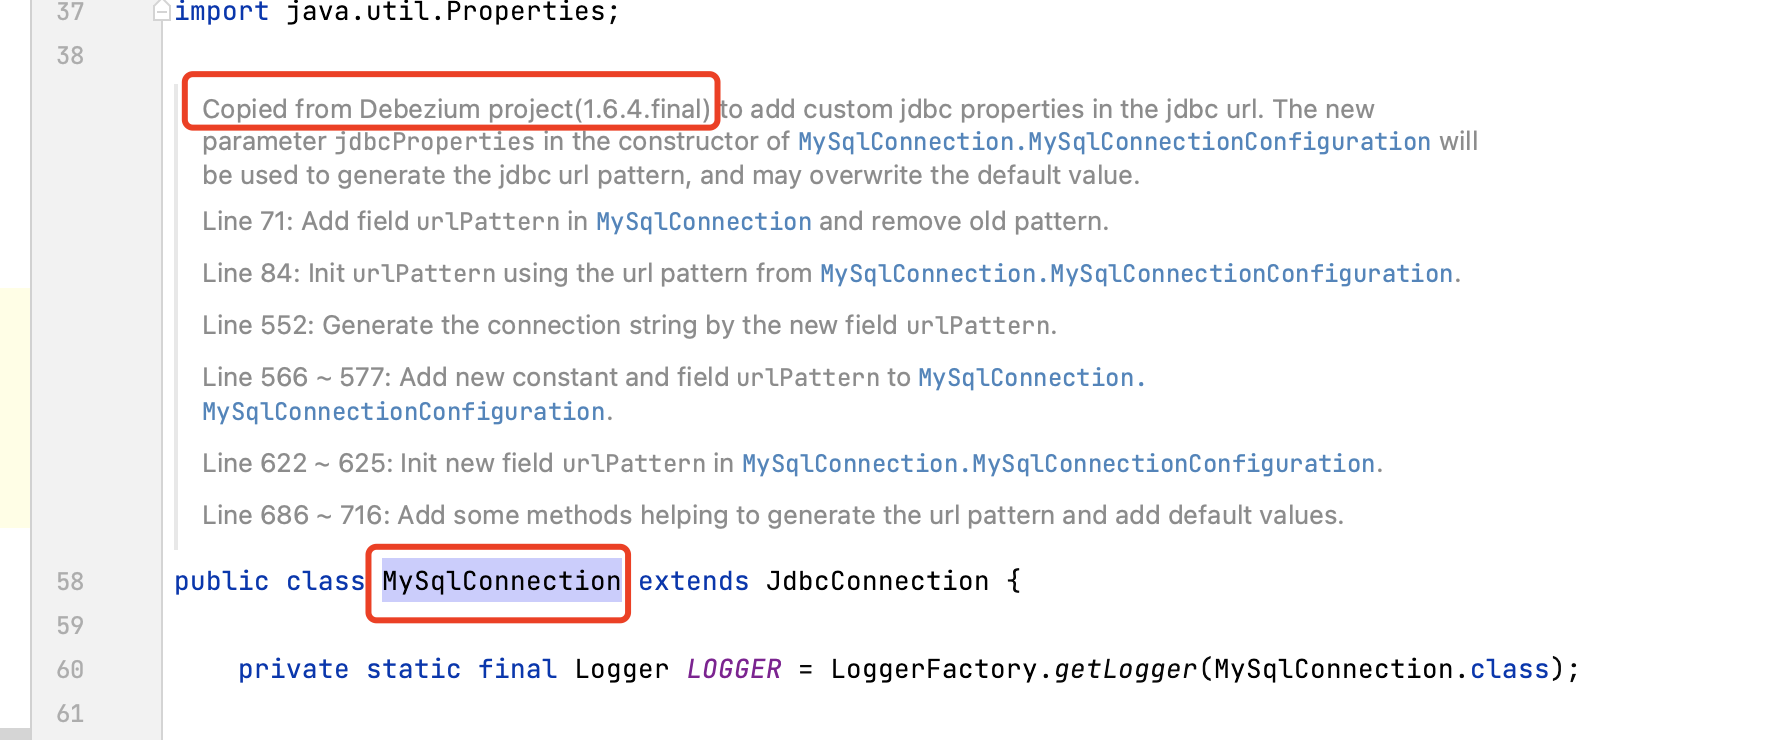Viewport: 1784px width, 740px height.
Task: Follow the MySqlConnection link in Line 71 note
Action: pos(703,222)
